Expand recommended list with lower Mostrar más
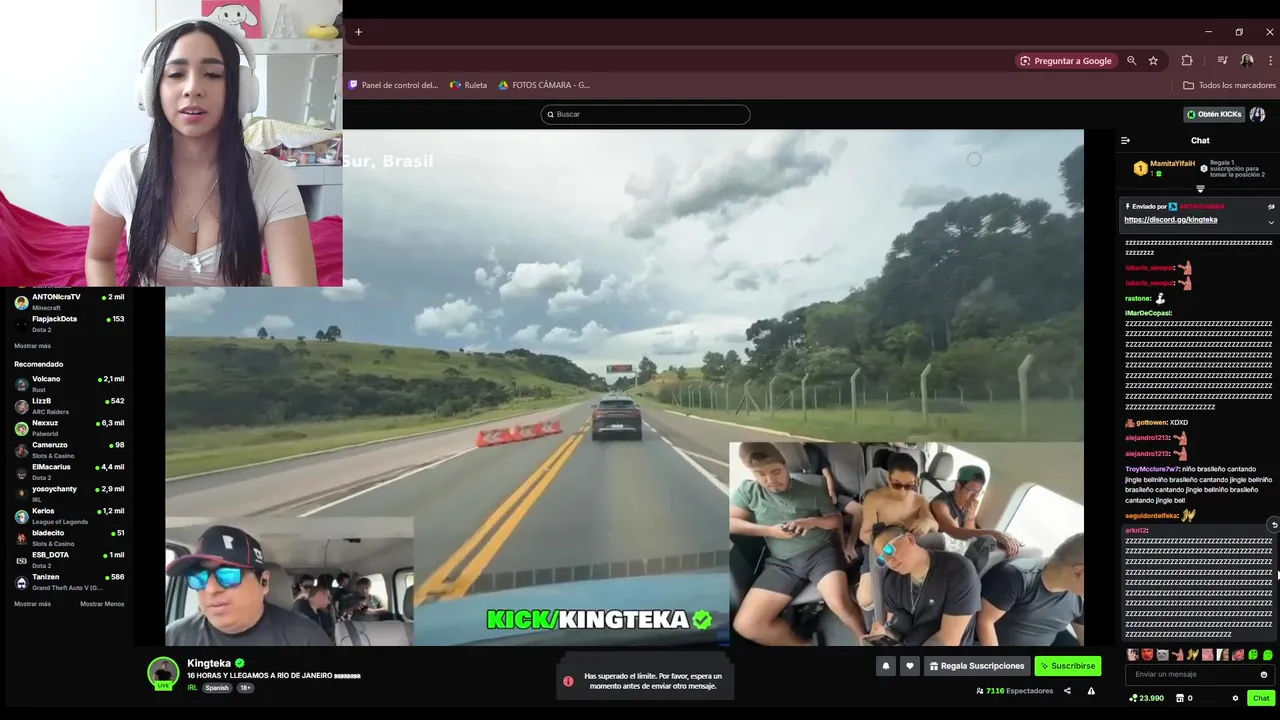This screenshot has height=720, width=1280. 32,604
